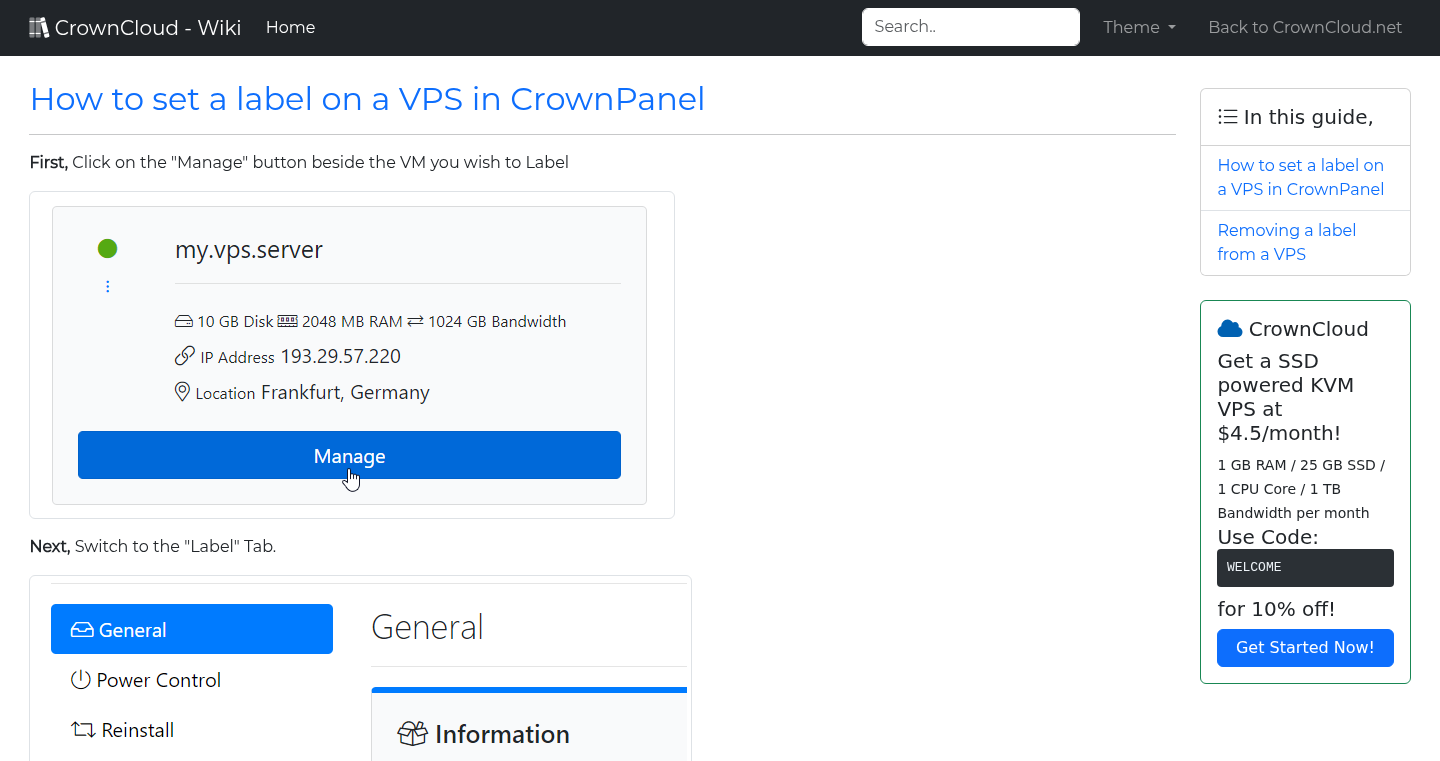This screenshot has width=1440, height=761.
Task: Select the Home navigation item
Action: click(x=290, y=27)
